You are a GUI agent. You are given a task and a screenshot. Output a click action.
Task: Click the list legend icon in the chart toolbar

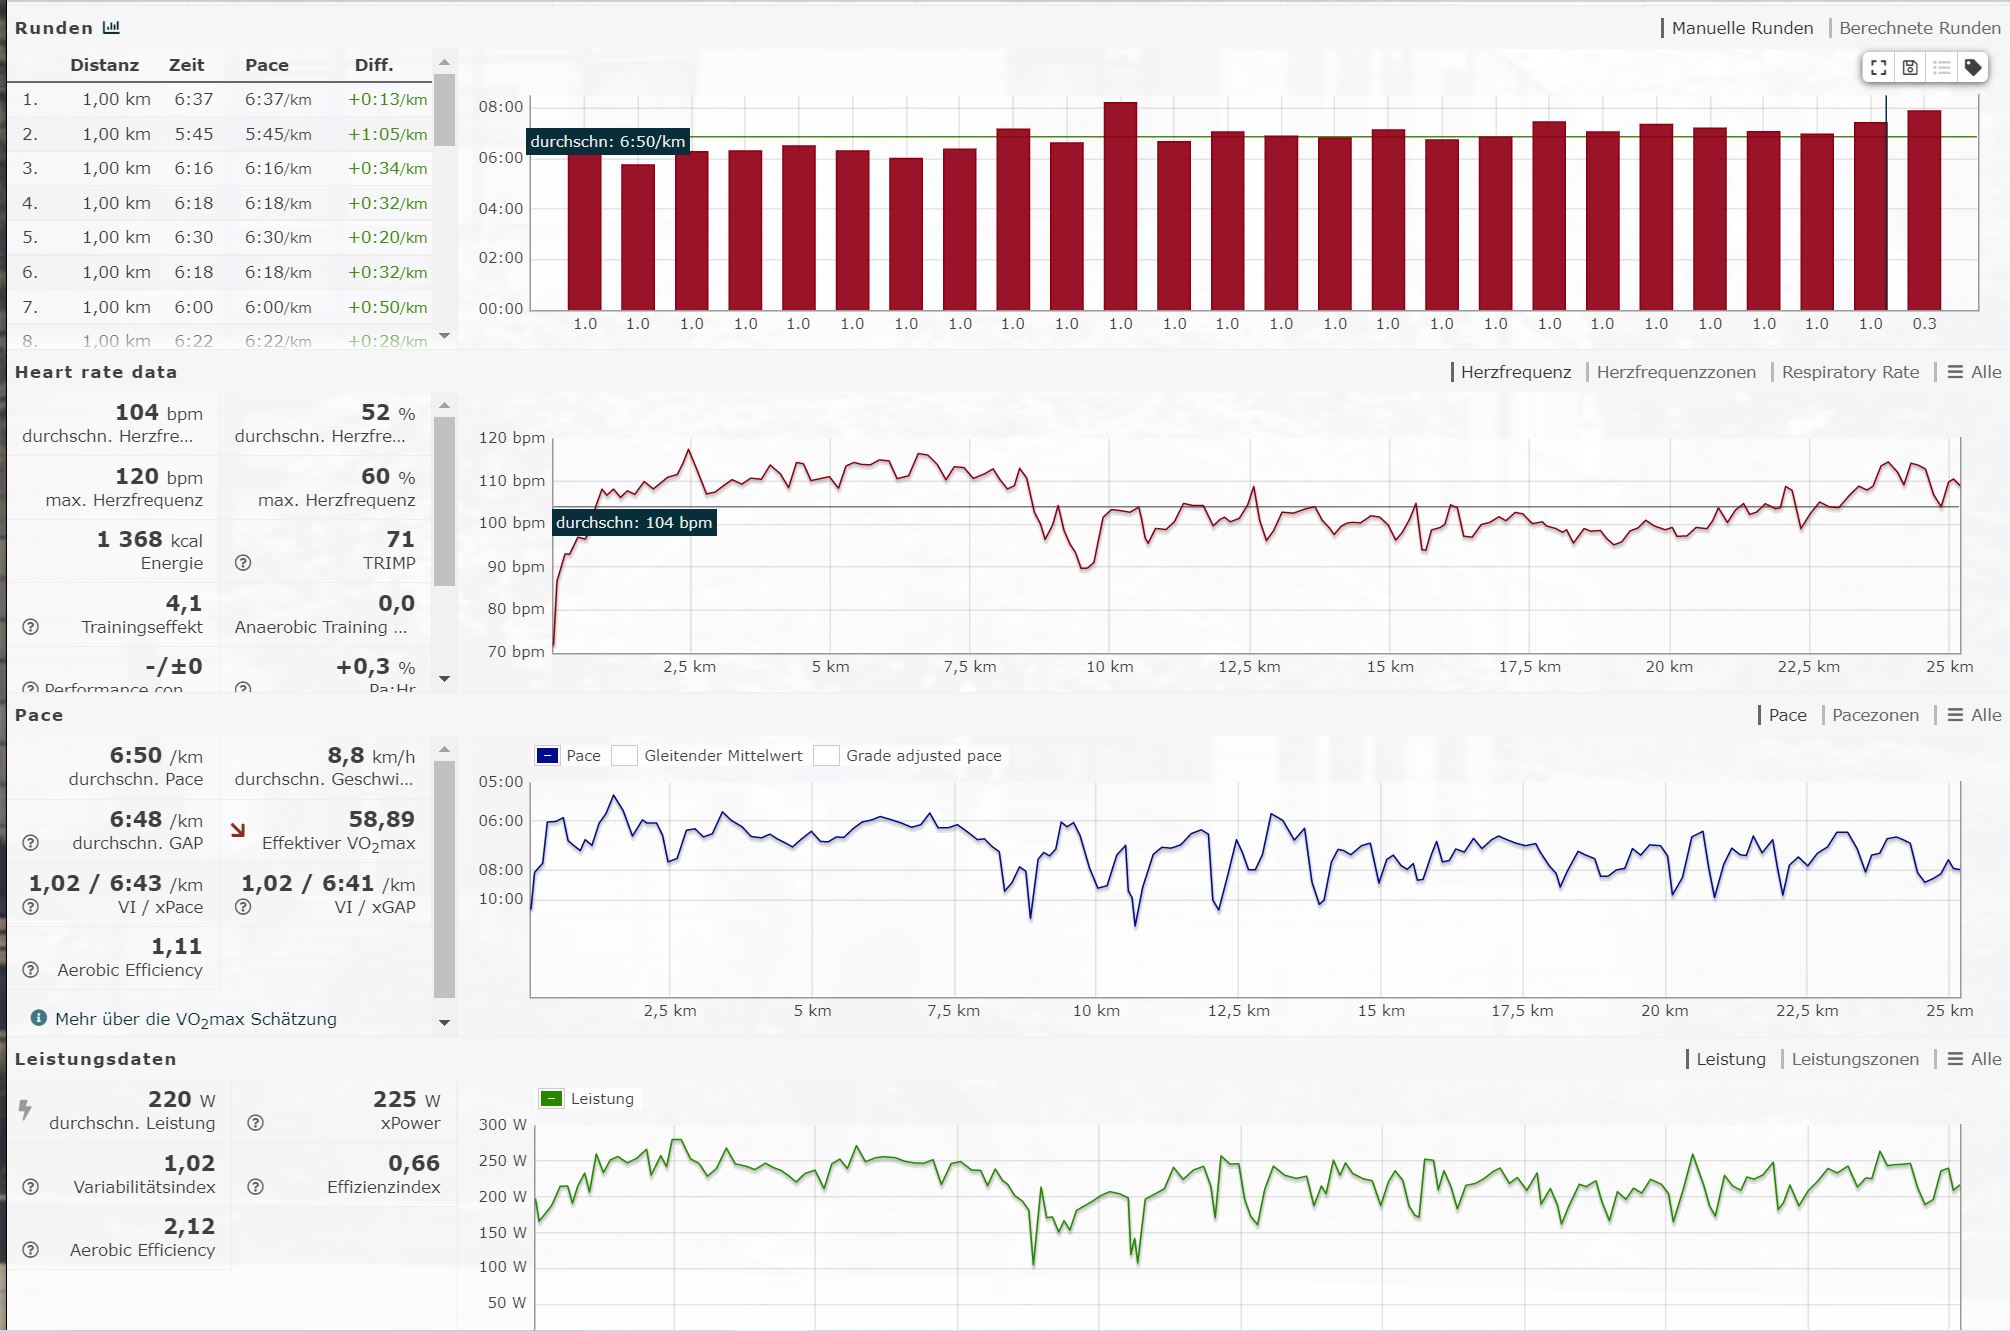1941,68
